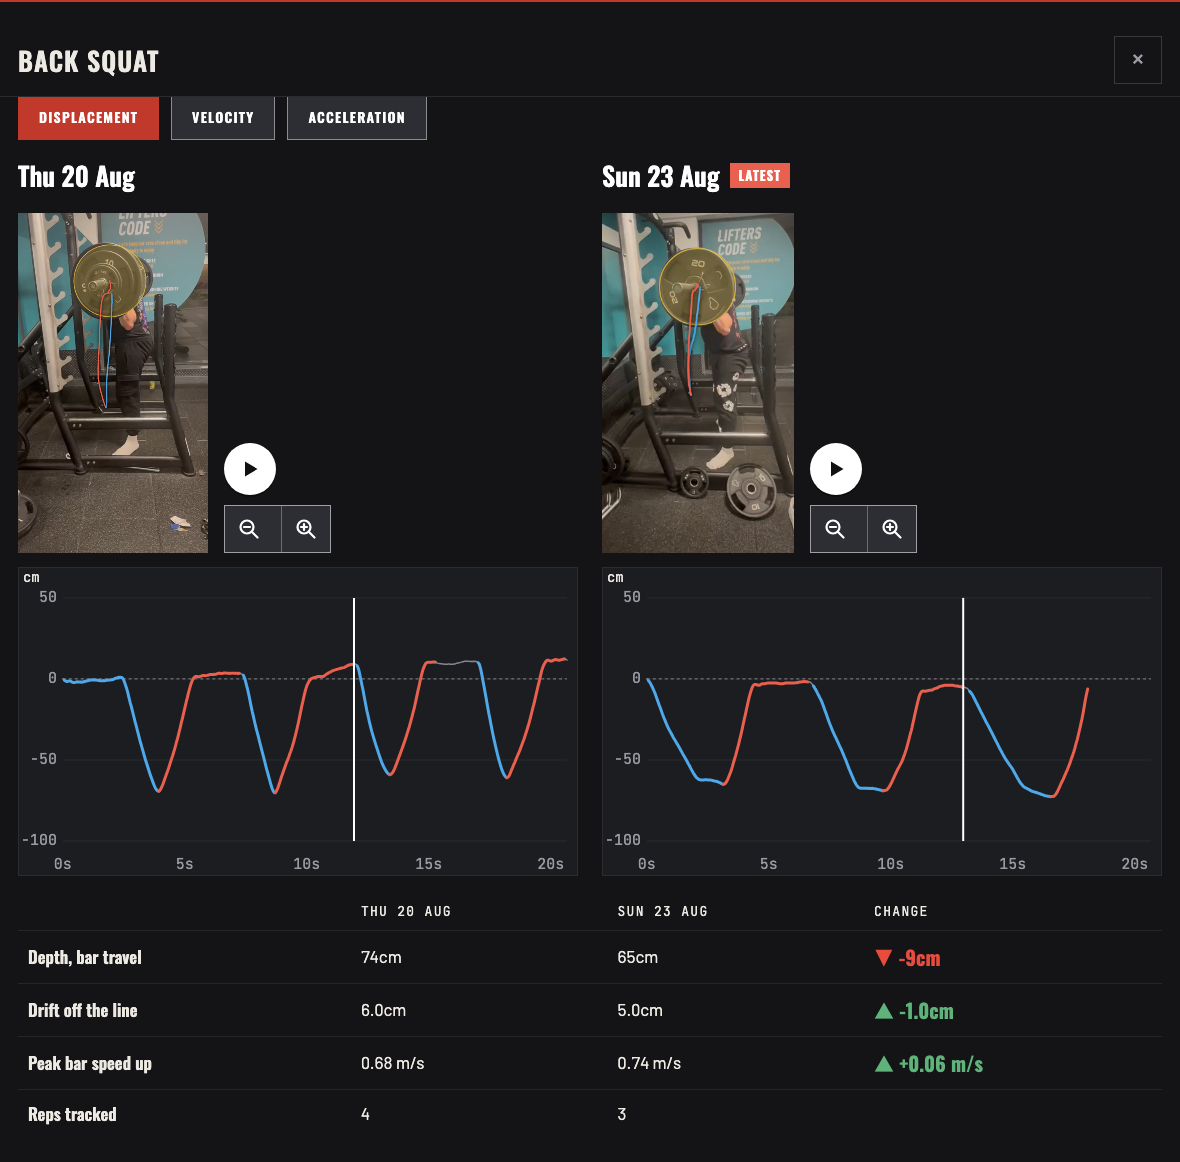Click the red down-triangle icon in Depth row
1180x1162 pixels.
pyautogui.click(x=883, y=958)
